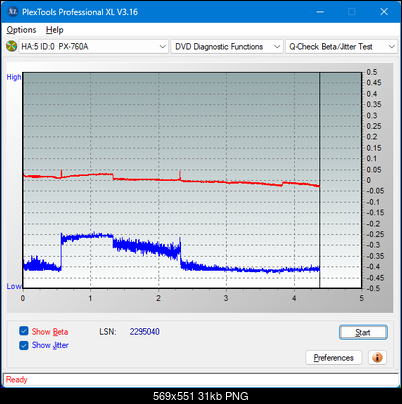The image size is (402, 404).
Task: Click the red beta curve spike near 2
Action: click(180, 175)
